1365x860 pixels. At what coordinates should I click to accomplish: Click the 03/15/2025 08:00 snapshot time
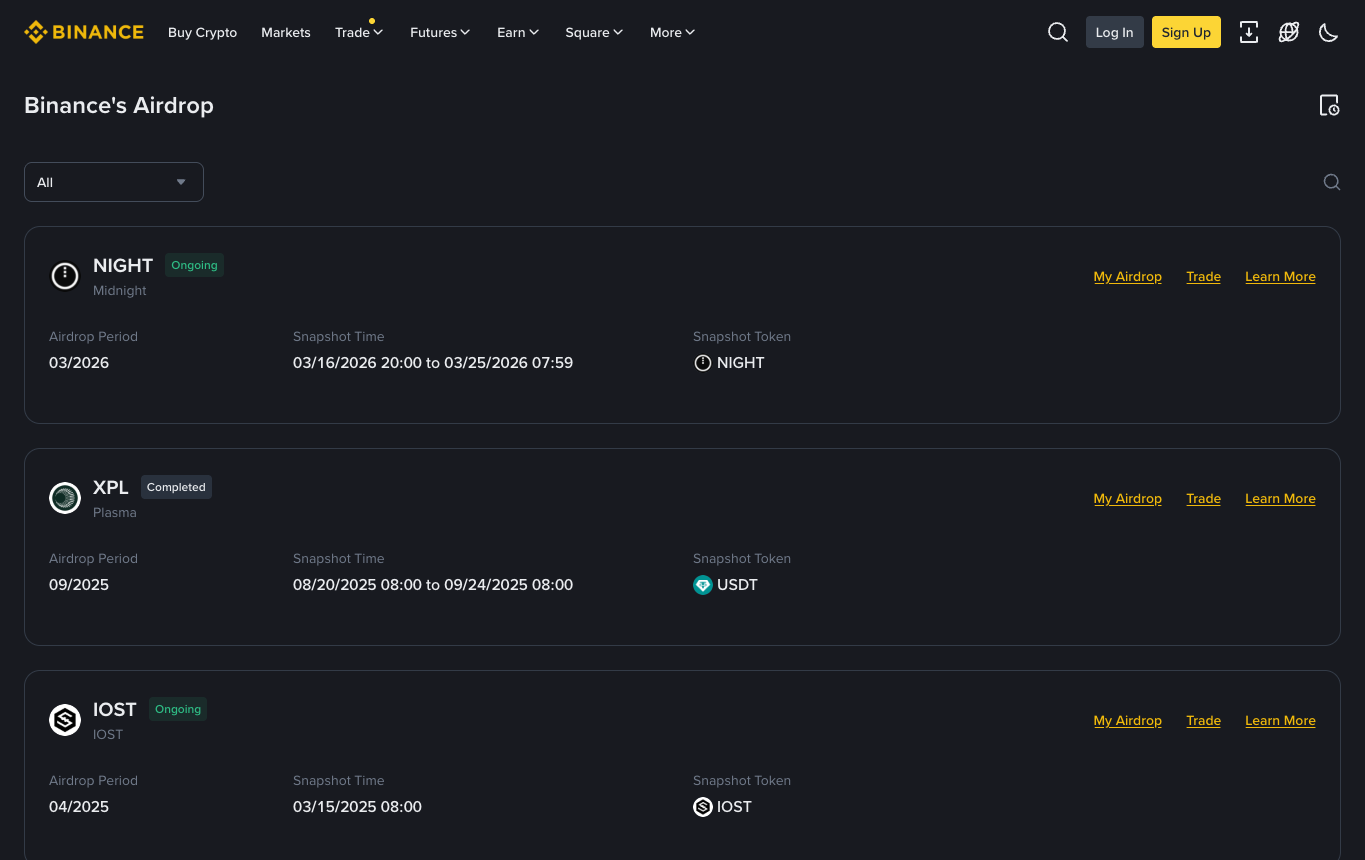(357, 807)
